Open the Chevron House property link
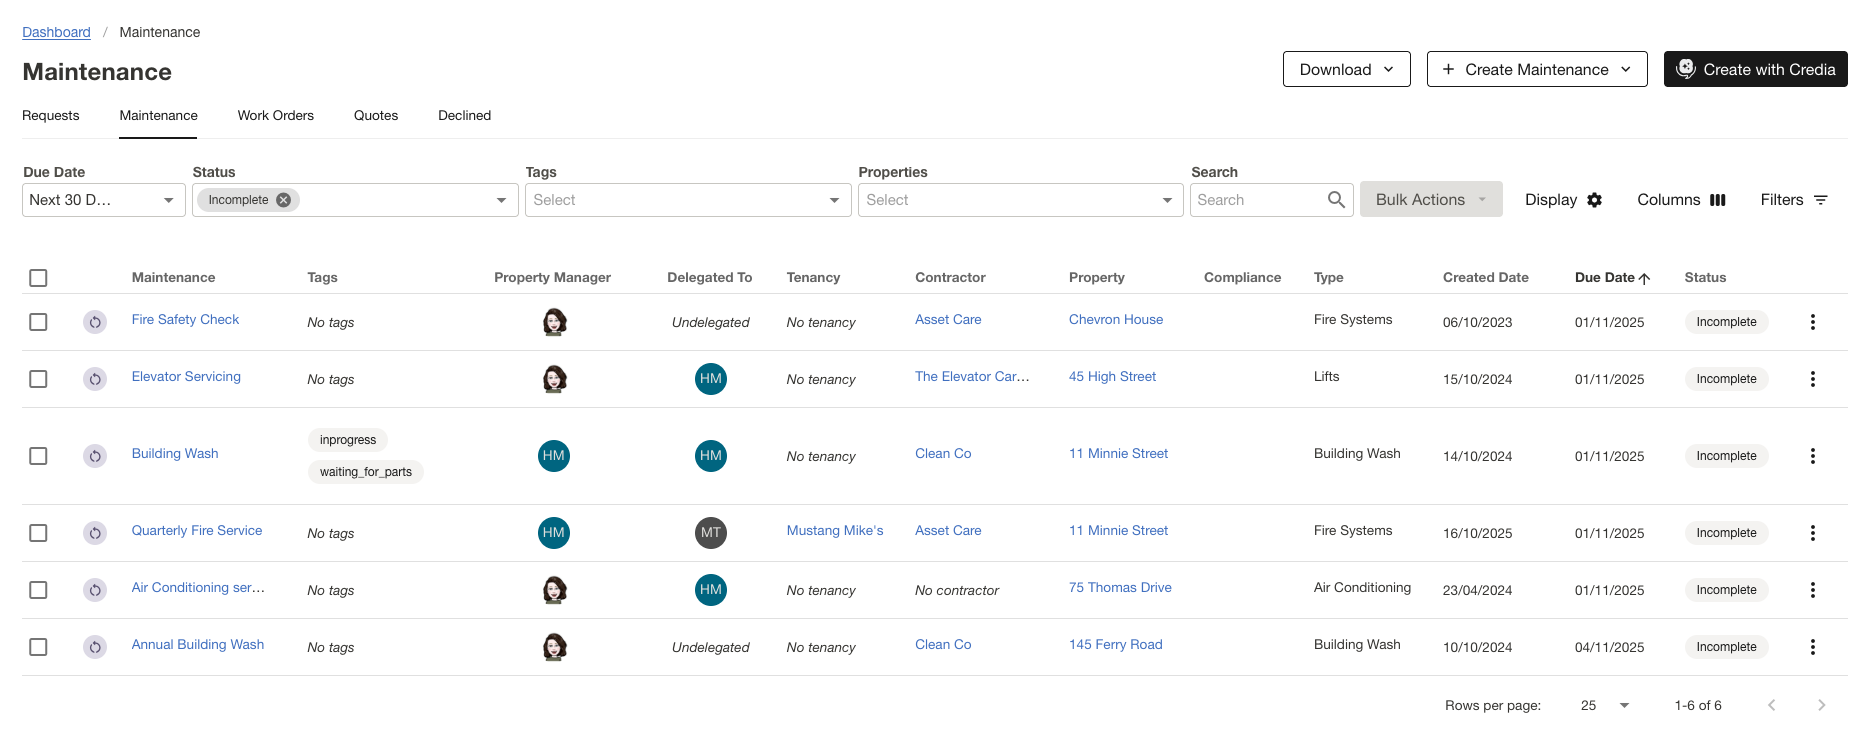Screen dimensions: 1874x731 [x=1115, y=320]
